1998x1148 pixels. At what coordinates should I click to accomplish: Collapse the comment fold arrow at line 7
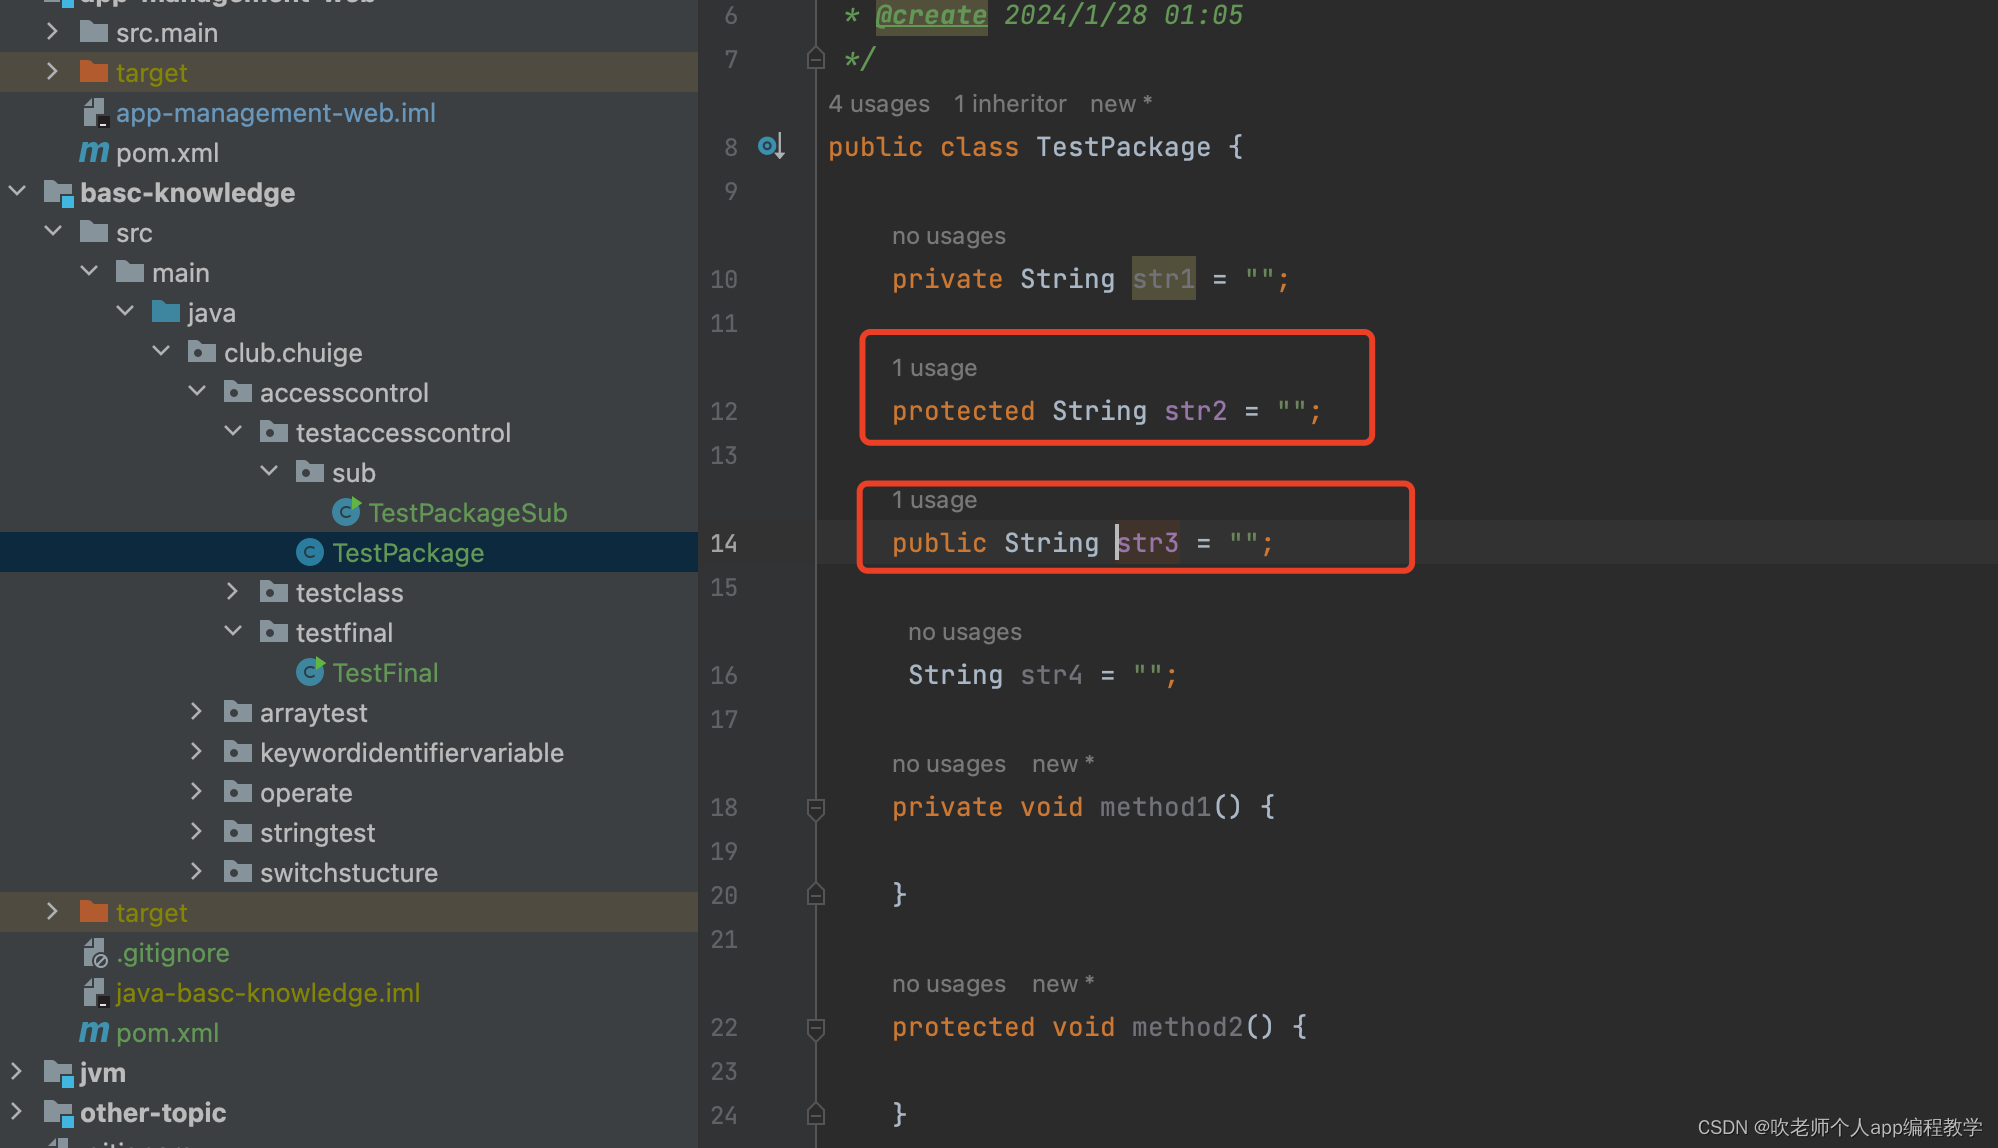(815, 59)
